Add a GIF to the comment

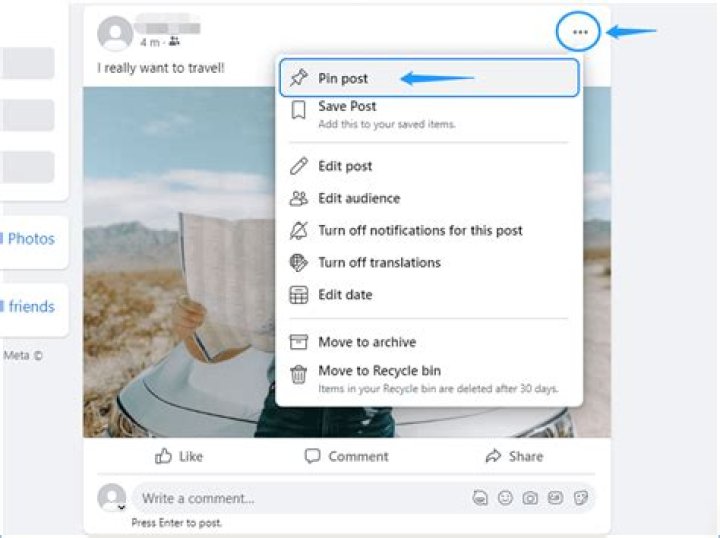(x=555, y=498)
